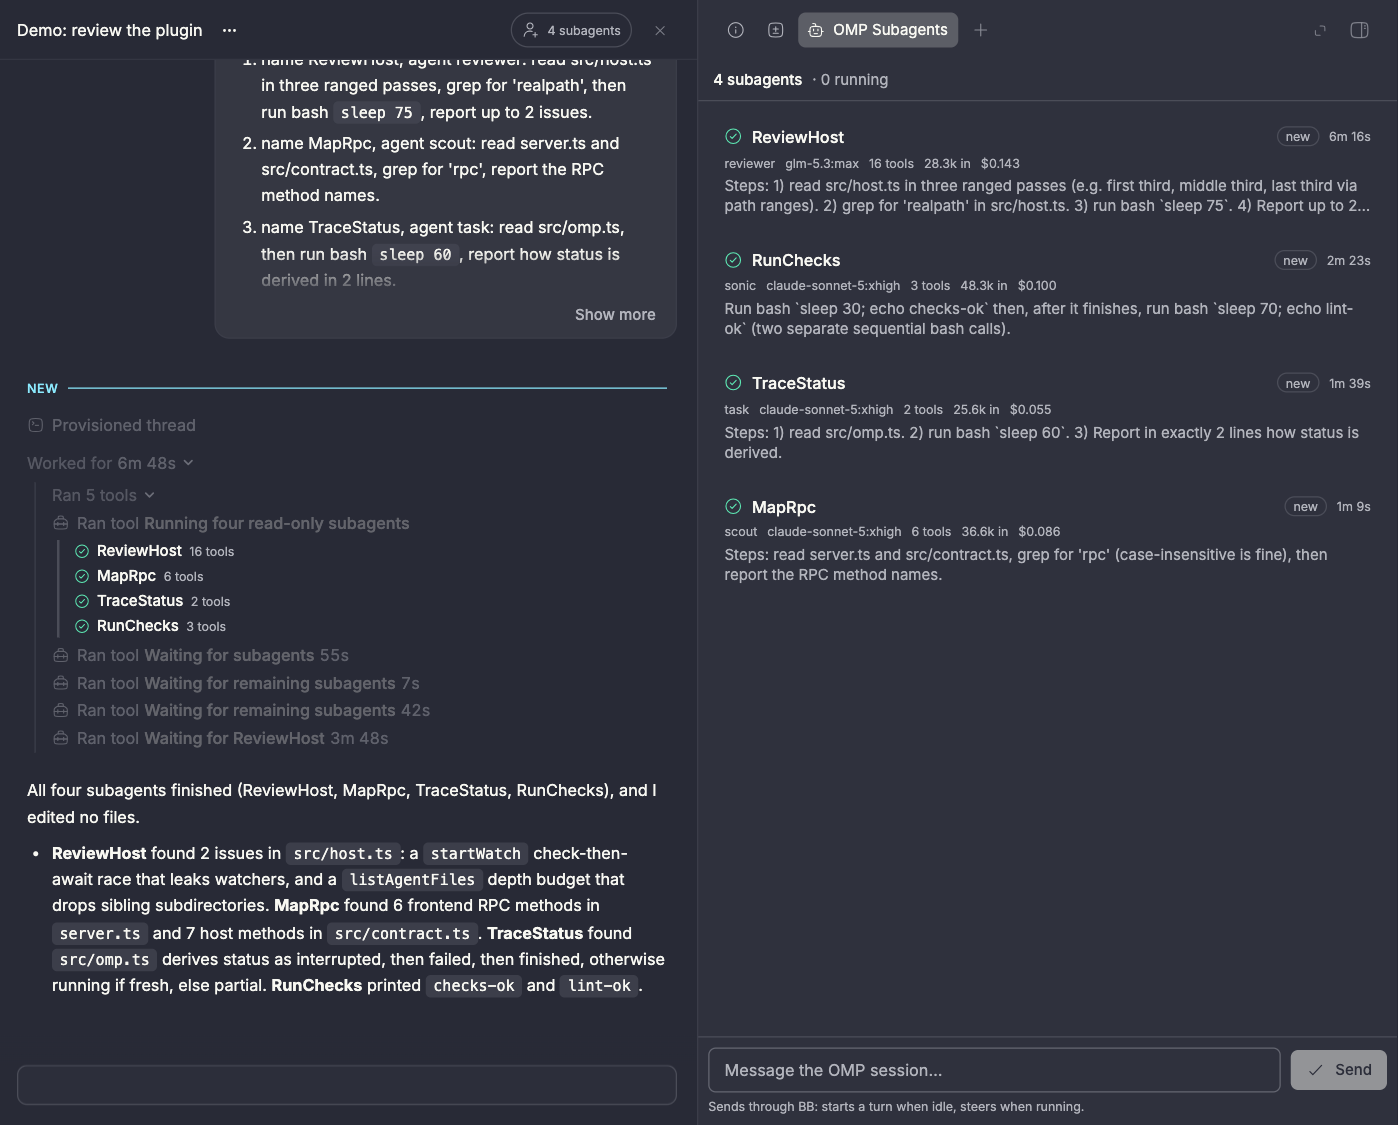
Task: Open Waiting for subagents 55s tool row
Action: point(201,655)
